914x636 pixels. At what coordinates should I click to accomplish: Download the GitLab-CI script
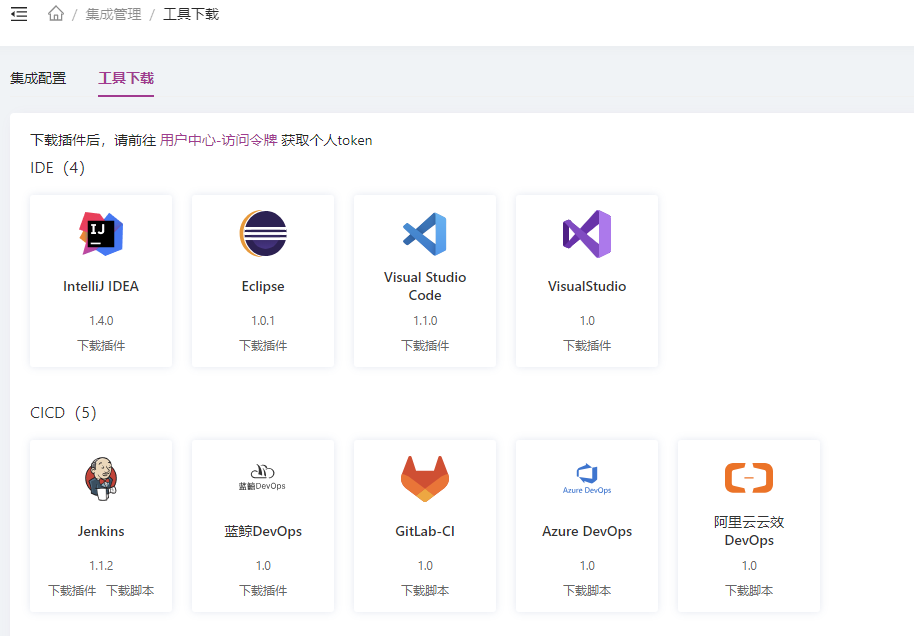click(x=425, y=591)
